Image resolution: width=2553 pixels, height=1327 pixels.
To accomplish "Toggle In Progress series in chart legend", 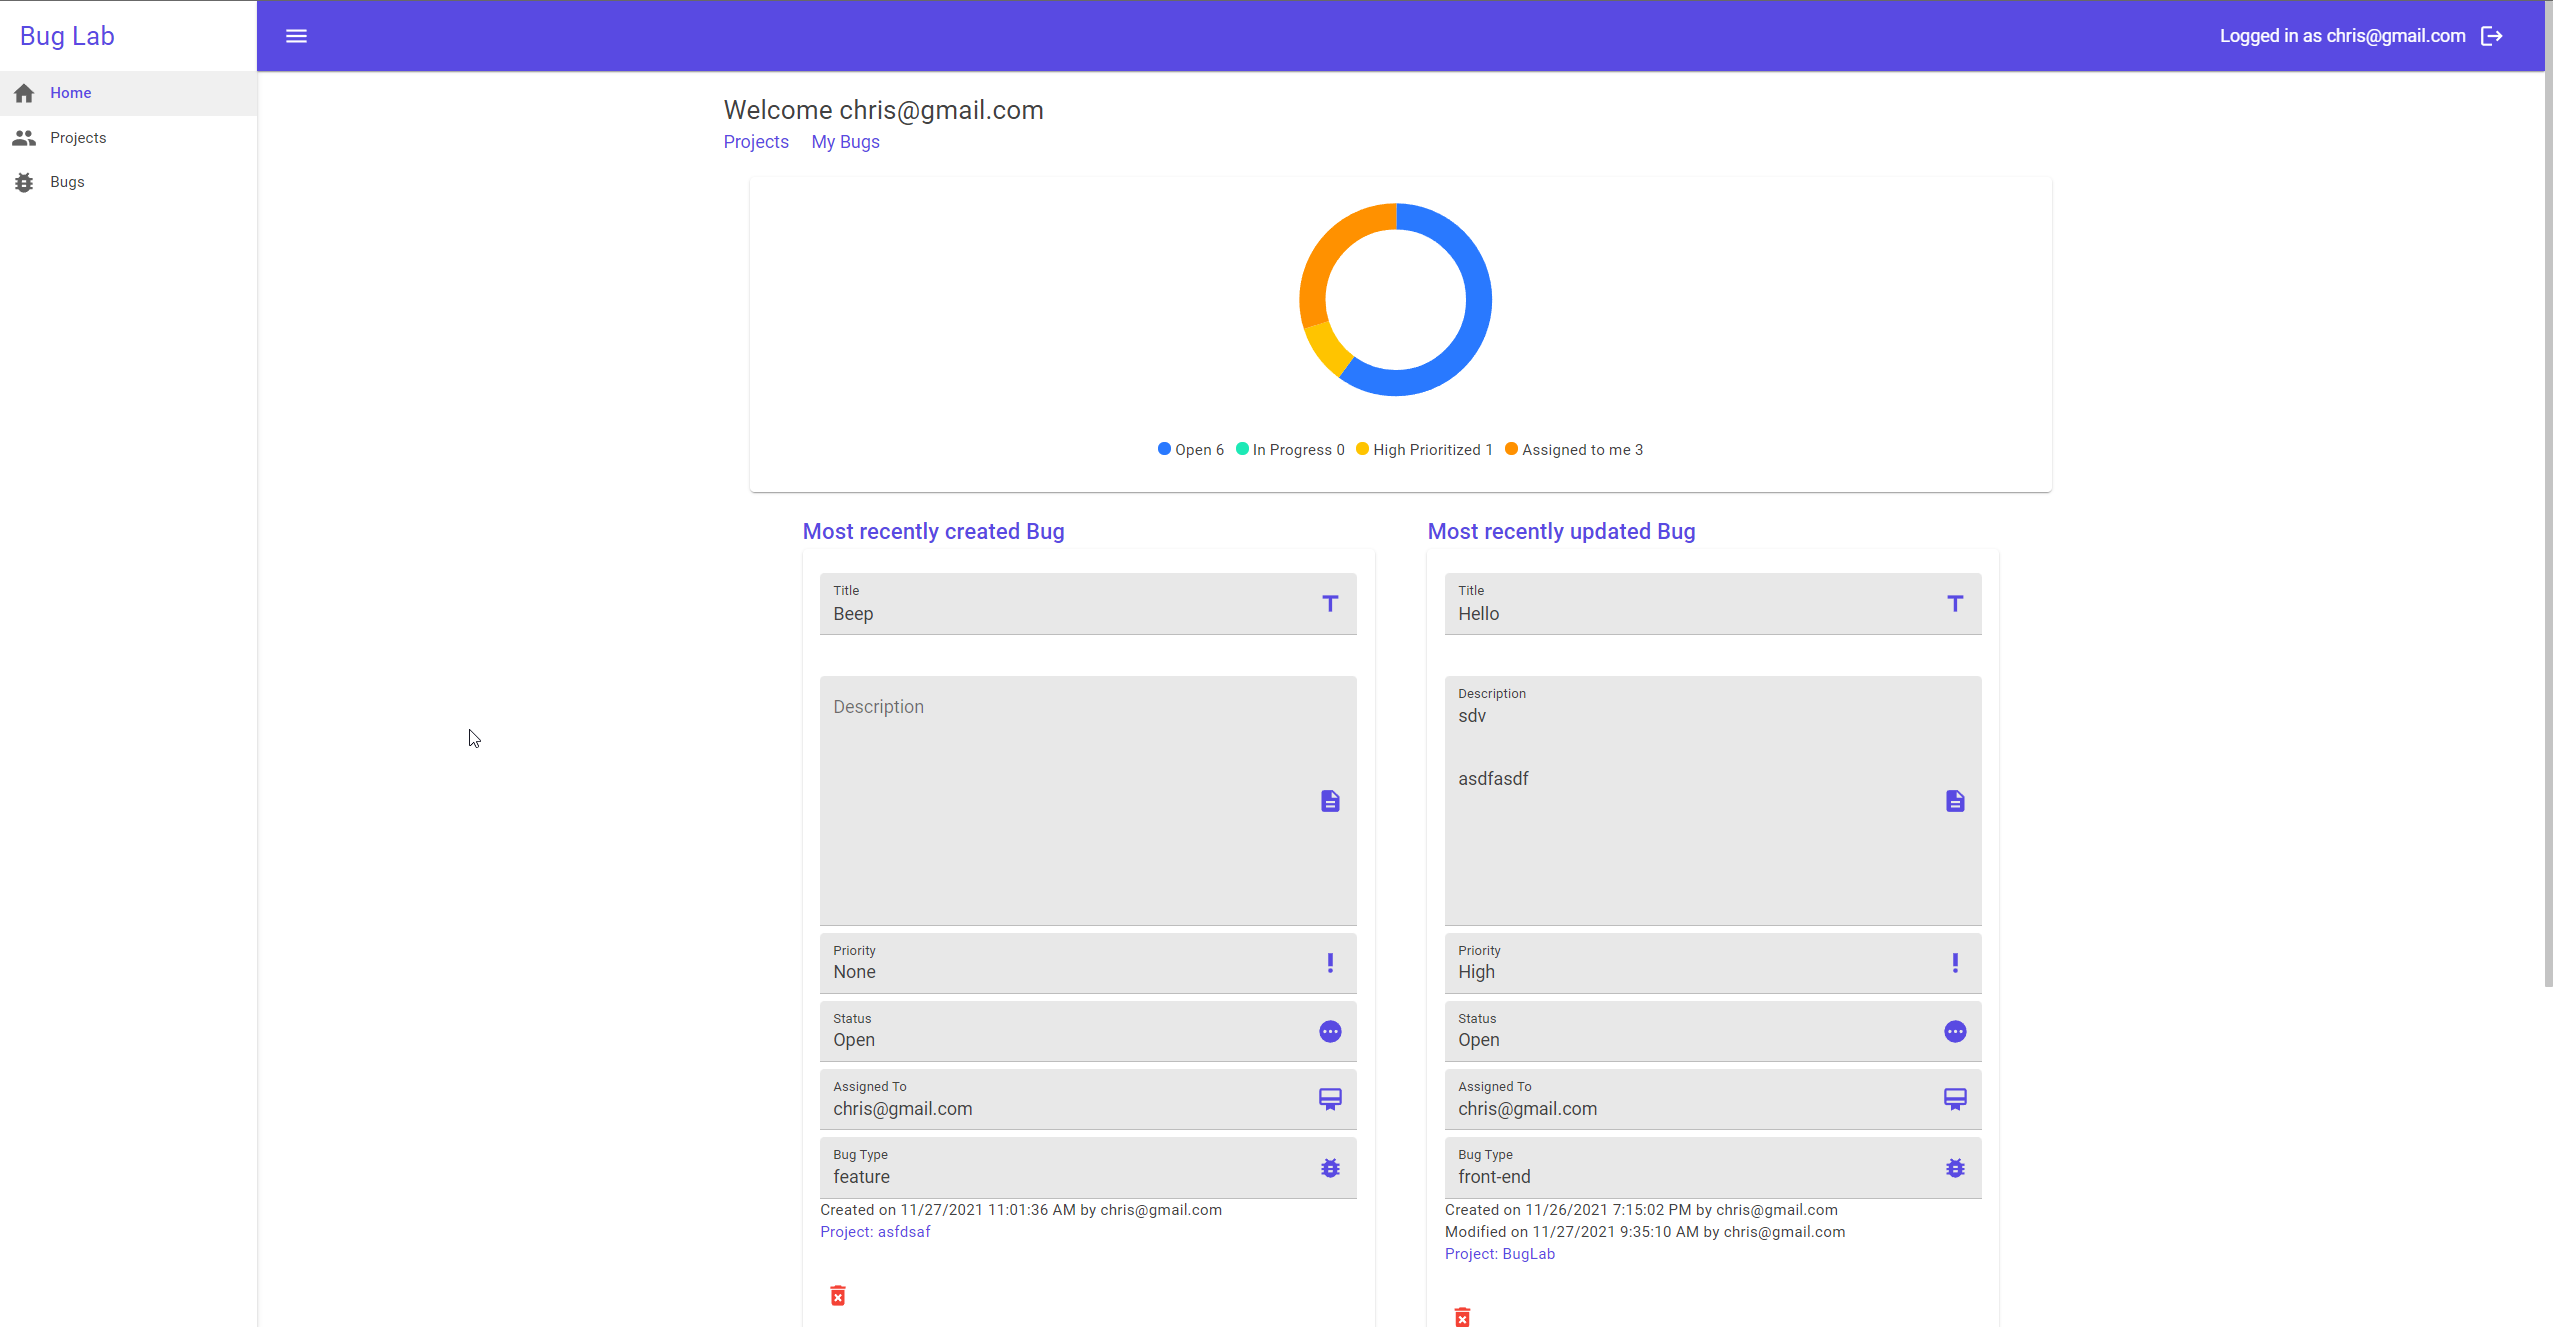I will (1290, 450).
